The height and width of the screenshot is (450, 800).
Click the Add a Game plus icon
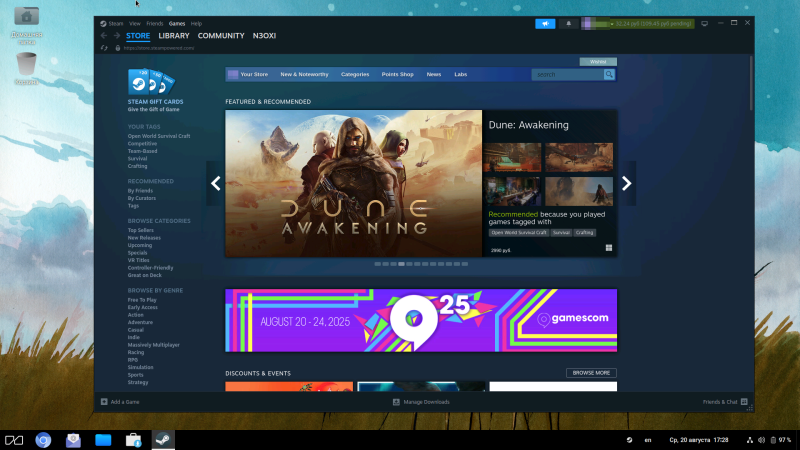pos(104,402)
